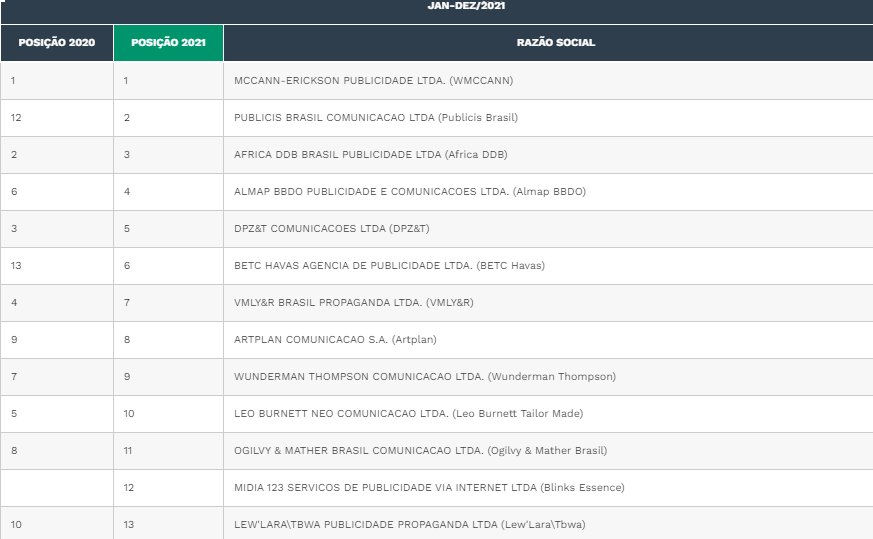Image resolution: width=873 pixels, height=539 pixels.
Task: Select BETC HAVAS AGENCIA DE PUBLICIDADE cell
Action: (x=548, y=266)
